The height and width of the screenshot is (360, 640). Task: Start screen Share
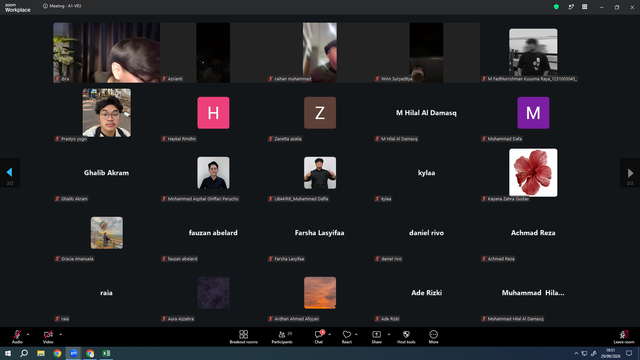(376, 337)
